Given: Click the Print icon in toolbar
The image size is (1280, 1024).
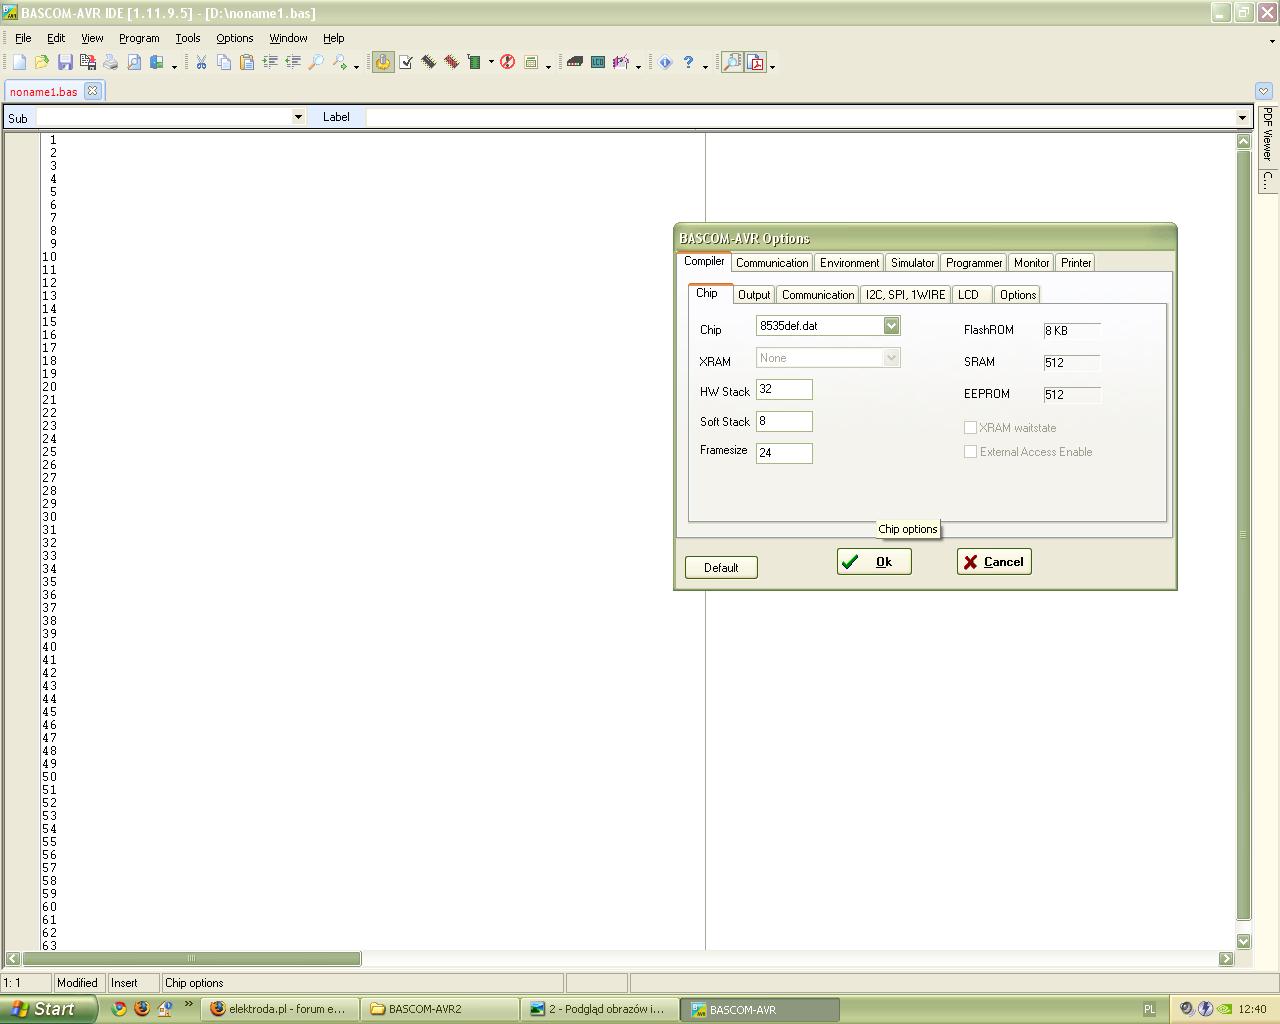Looking at the screenshot, I should 110,62.
